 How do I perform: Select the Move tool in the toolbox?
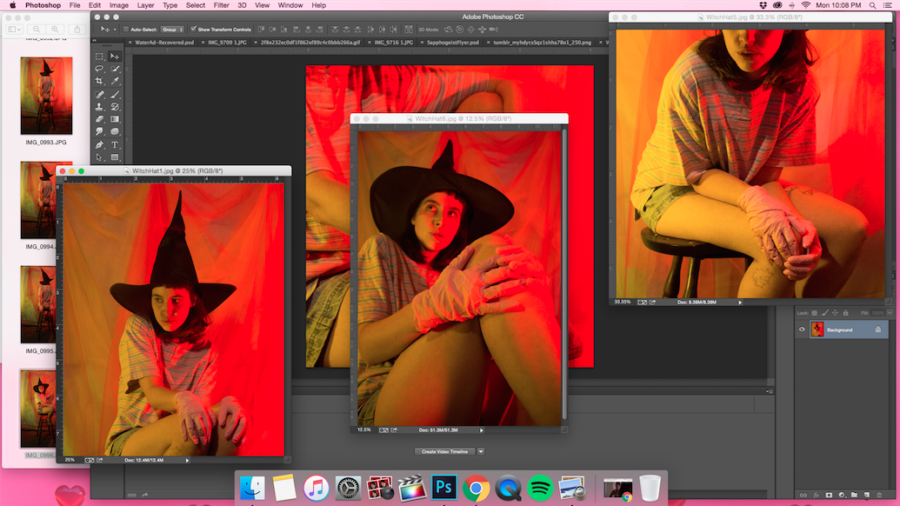pos(114,56)
